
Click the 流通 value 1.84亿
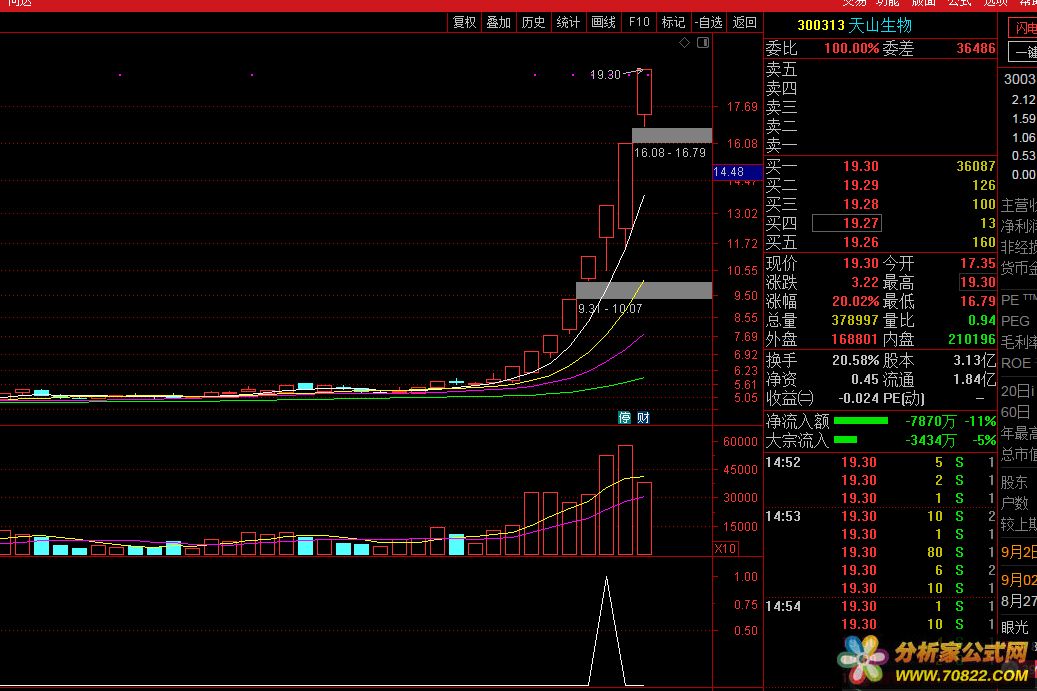point(974,380)
